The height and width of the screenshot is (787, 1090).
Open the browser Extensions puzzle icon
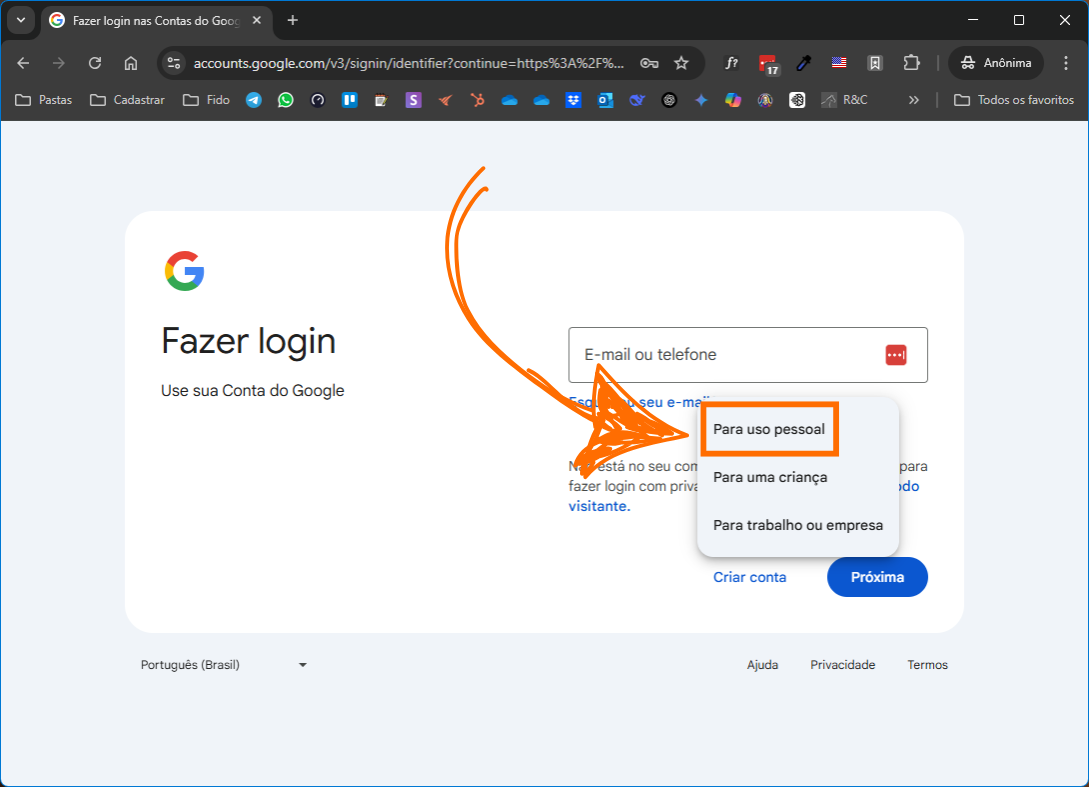(x=911, y=63)
